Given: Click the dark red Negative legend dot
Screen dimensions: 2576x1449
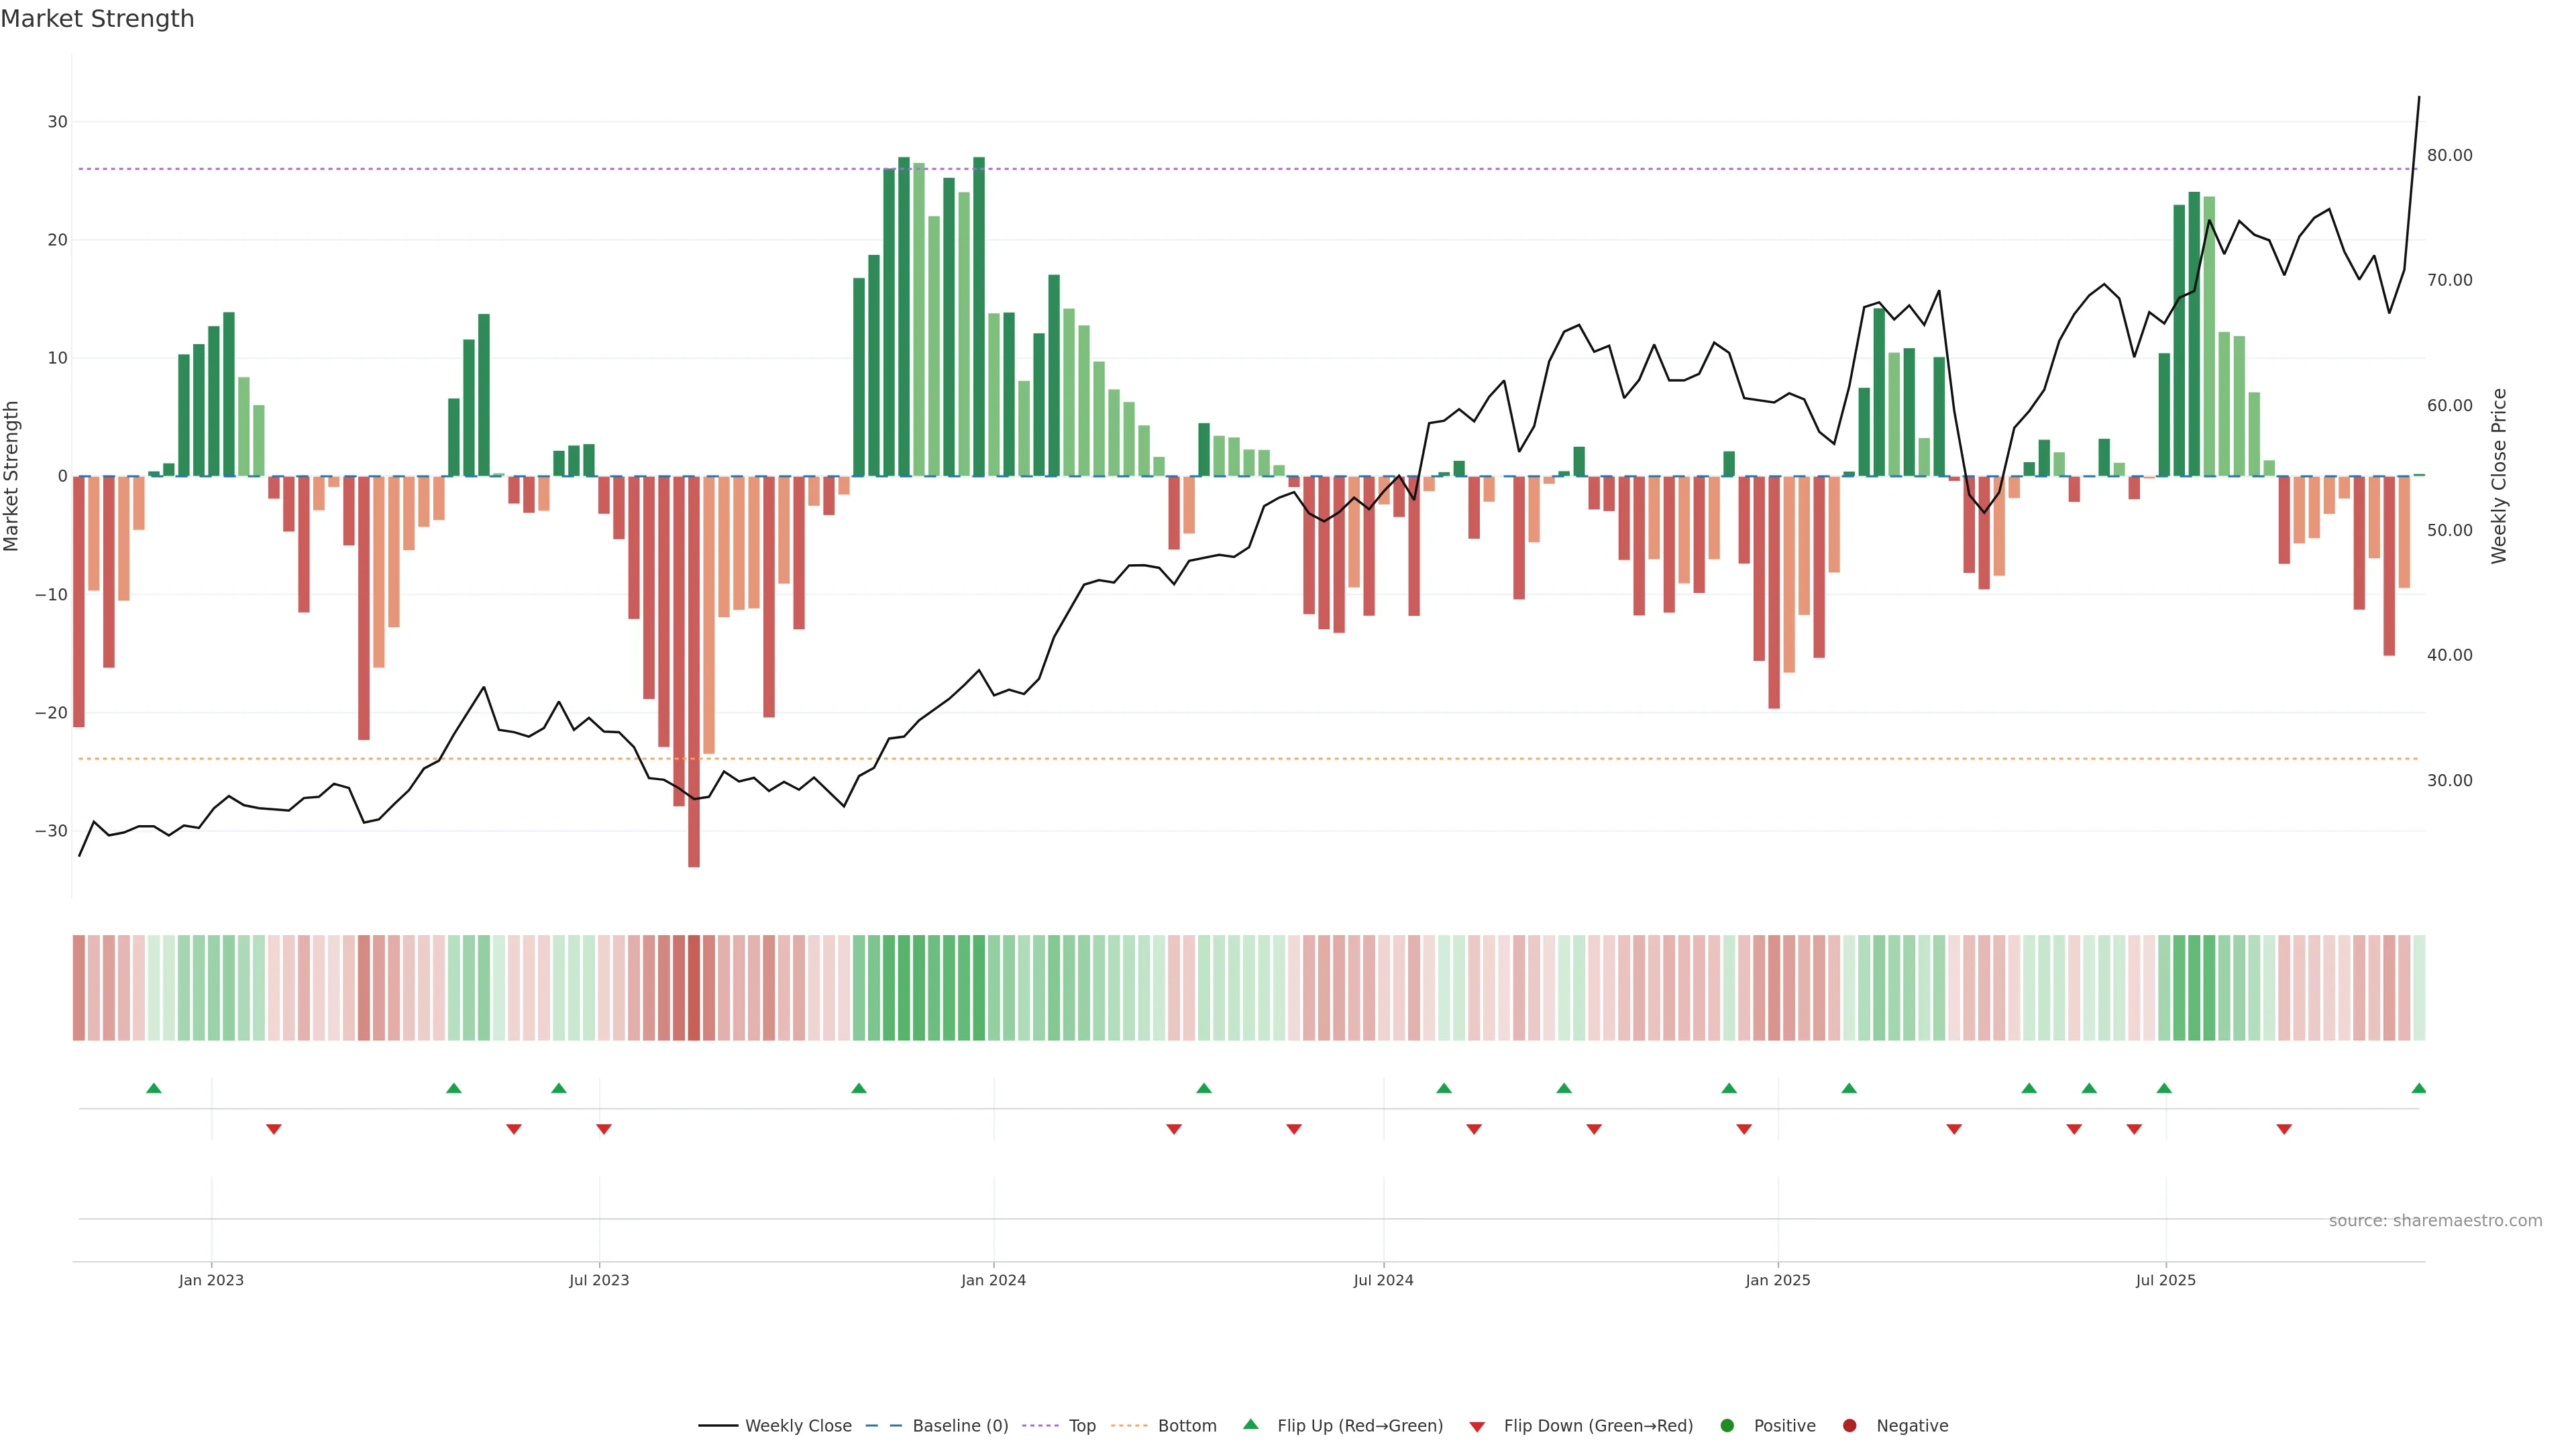Looking at the screenshot, I should [1849, 1426].
